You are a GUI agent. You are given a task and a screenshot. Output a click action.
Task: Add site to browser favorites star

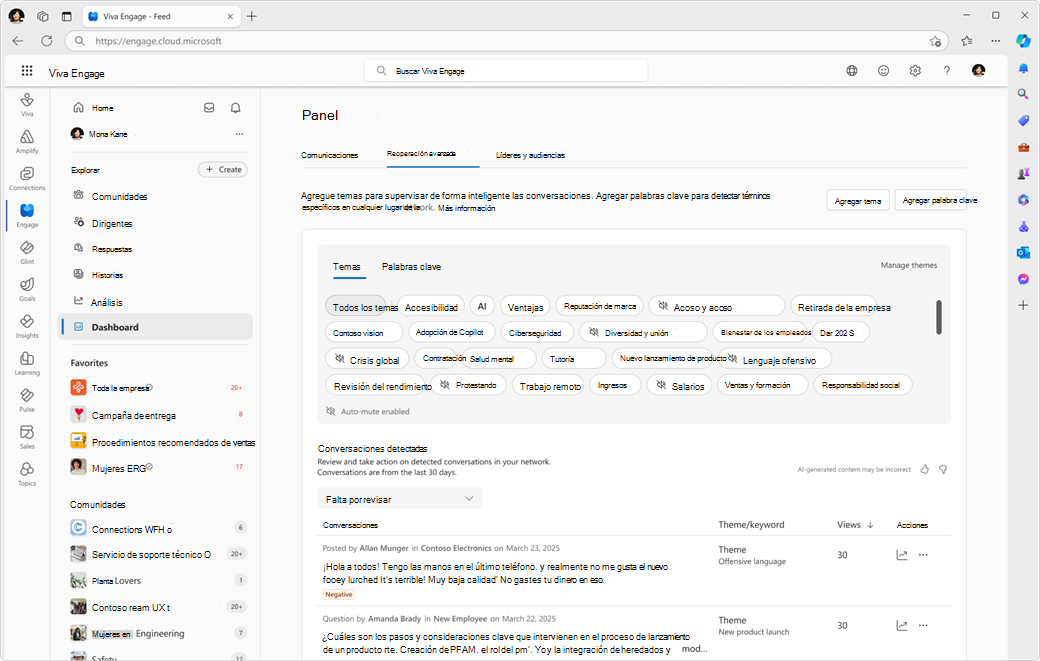(935, 41)
